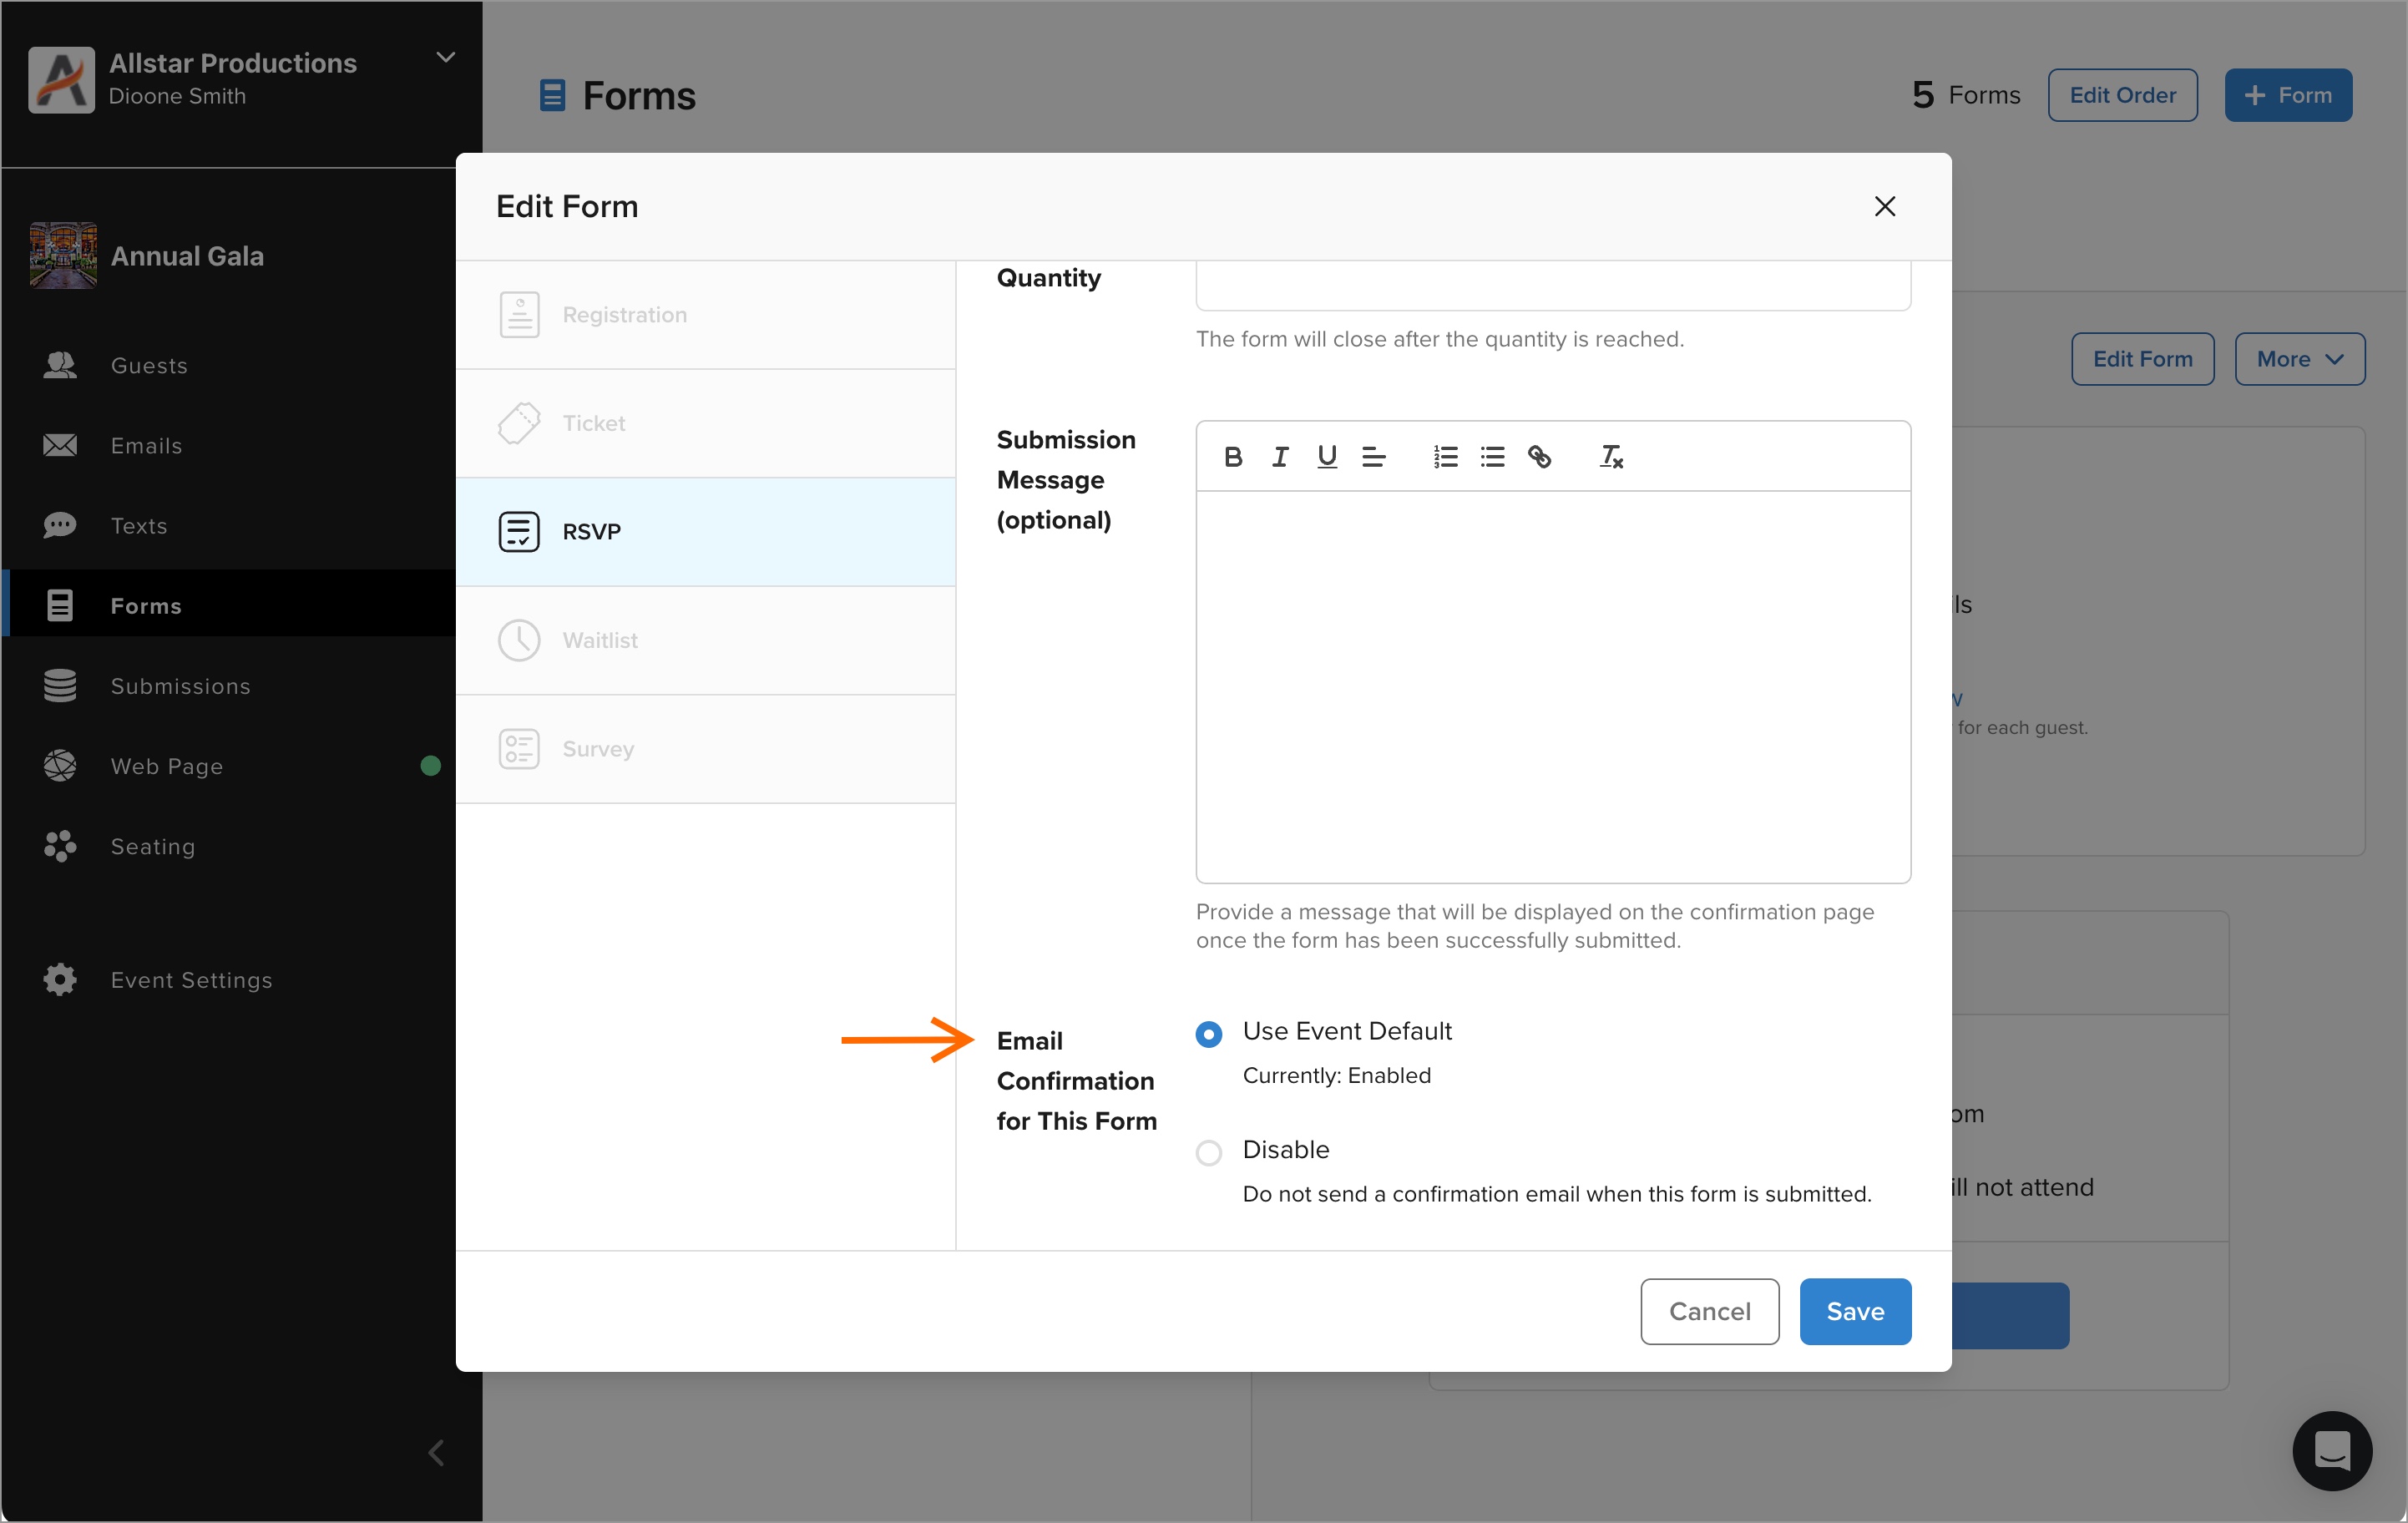This screenshot has width=2408, height=1523.
Task: Click the underline formatting icon
Action: click(x=1327, y=457)
